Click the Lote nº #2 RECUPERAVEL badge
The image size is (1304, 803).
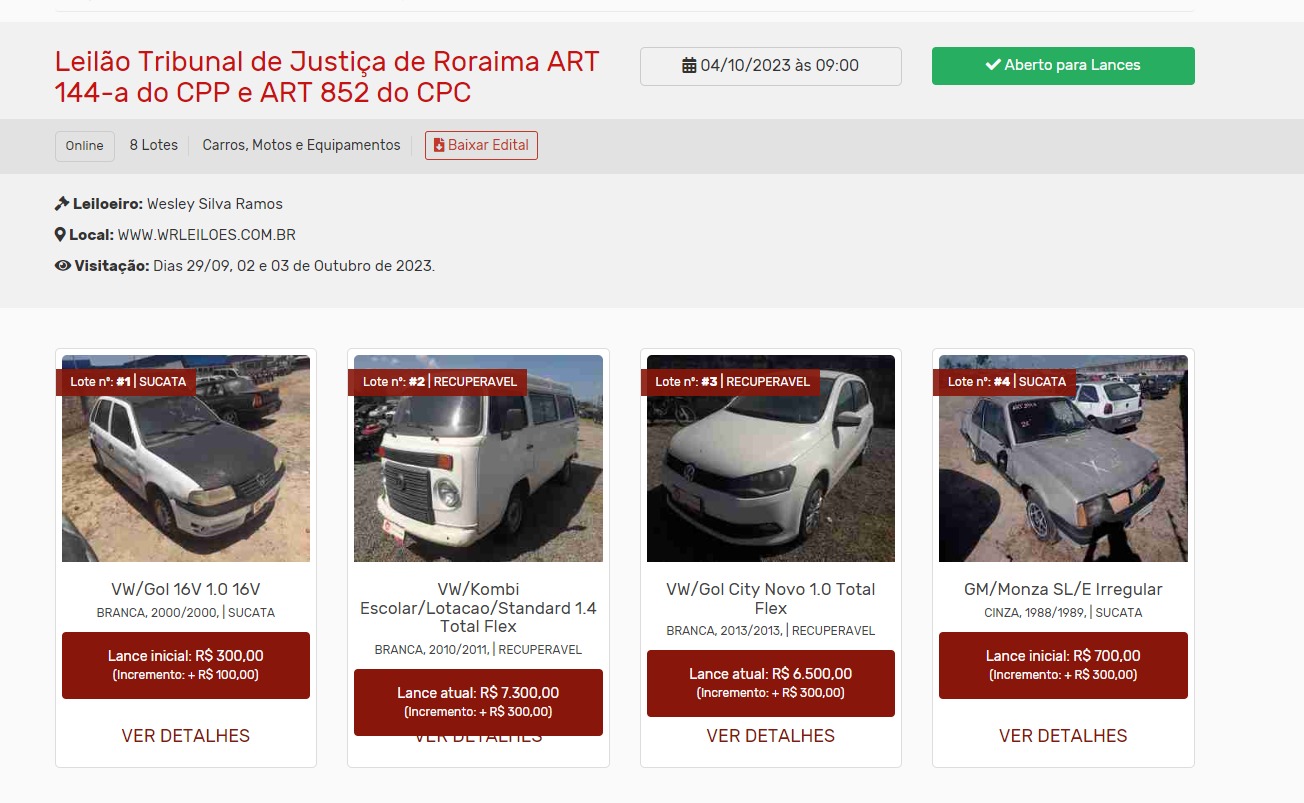pyautogui.click(x=437, y=382)
